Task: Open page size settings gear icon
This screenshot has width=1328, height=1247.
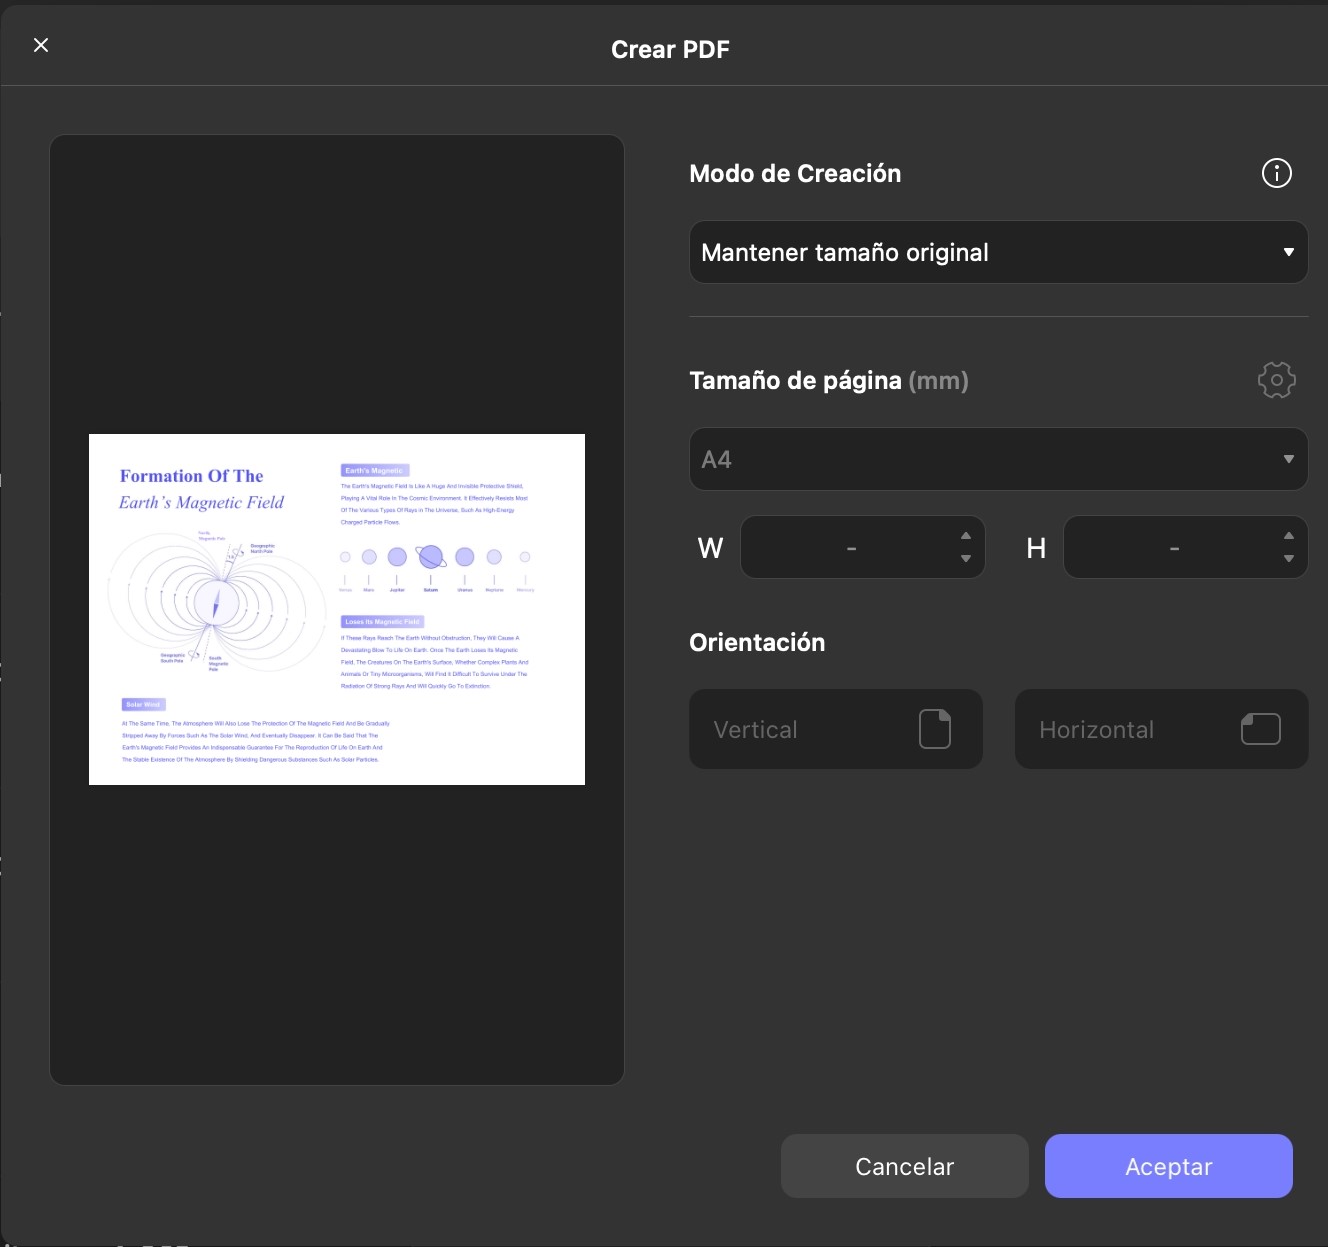Action: click(x=1276, y=380)
